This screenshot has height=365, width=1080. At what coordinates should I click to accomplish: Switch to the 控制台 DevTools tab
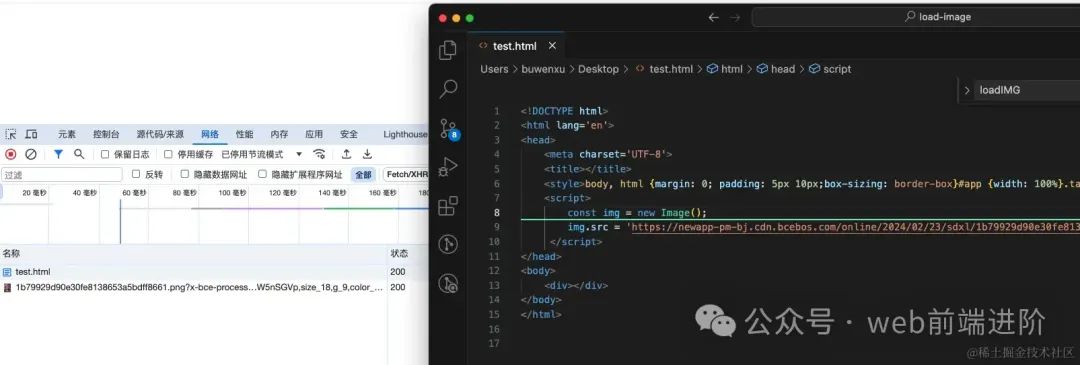(x=106, y=134)
